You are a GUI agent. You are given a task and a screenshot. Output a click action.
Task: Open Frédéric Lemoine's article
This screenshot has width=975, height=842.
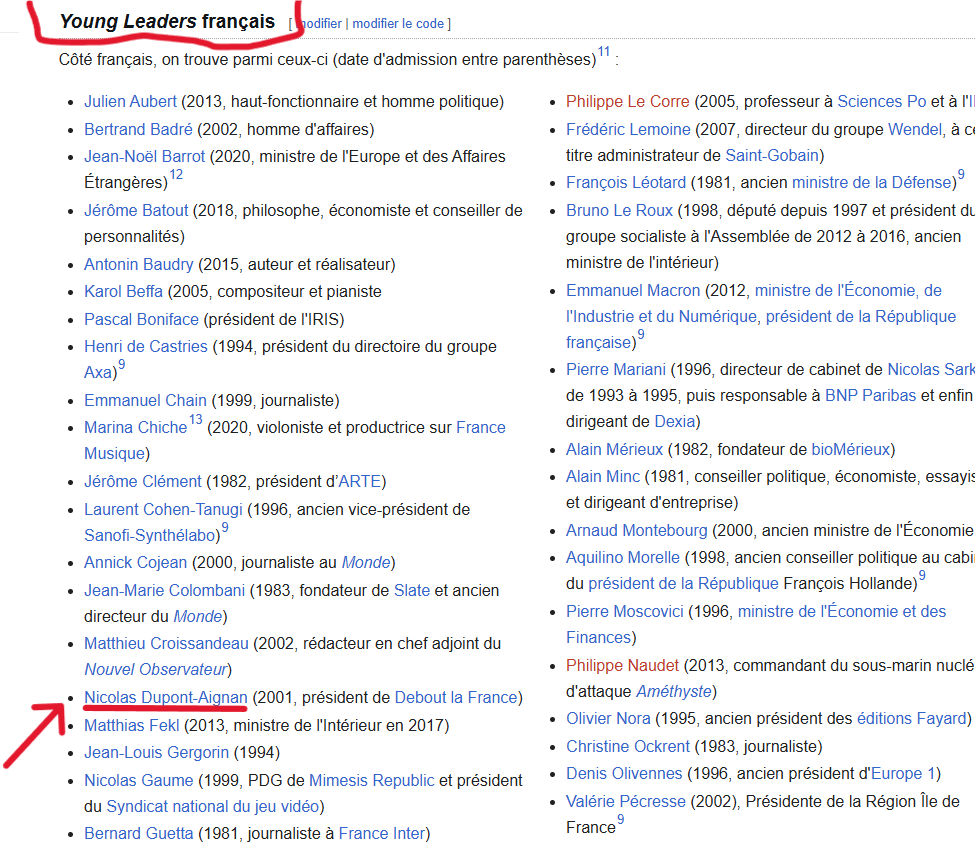click(x=628, y=129)
